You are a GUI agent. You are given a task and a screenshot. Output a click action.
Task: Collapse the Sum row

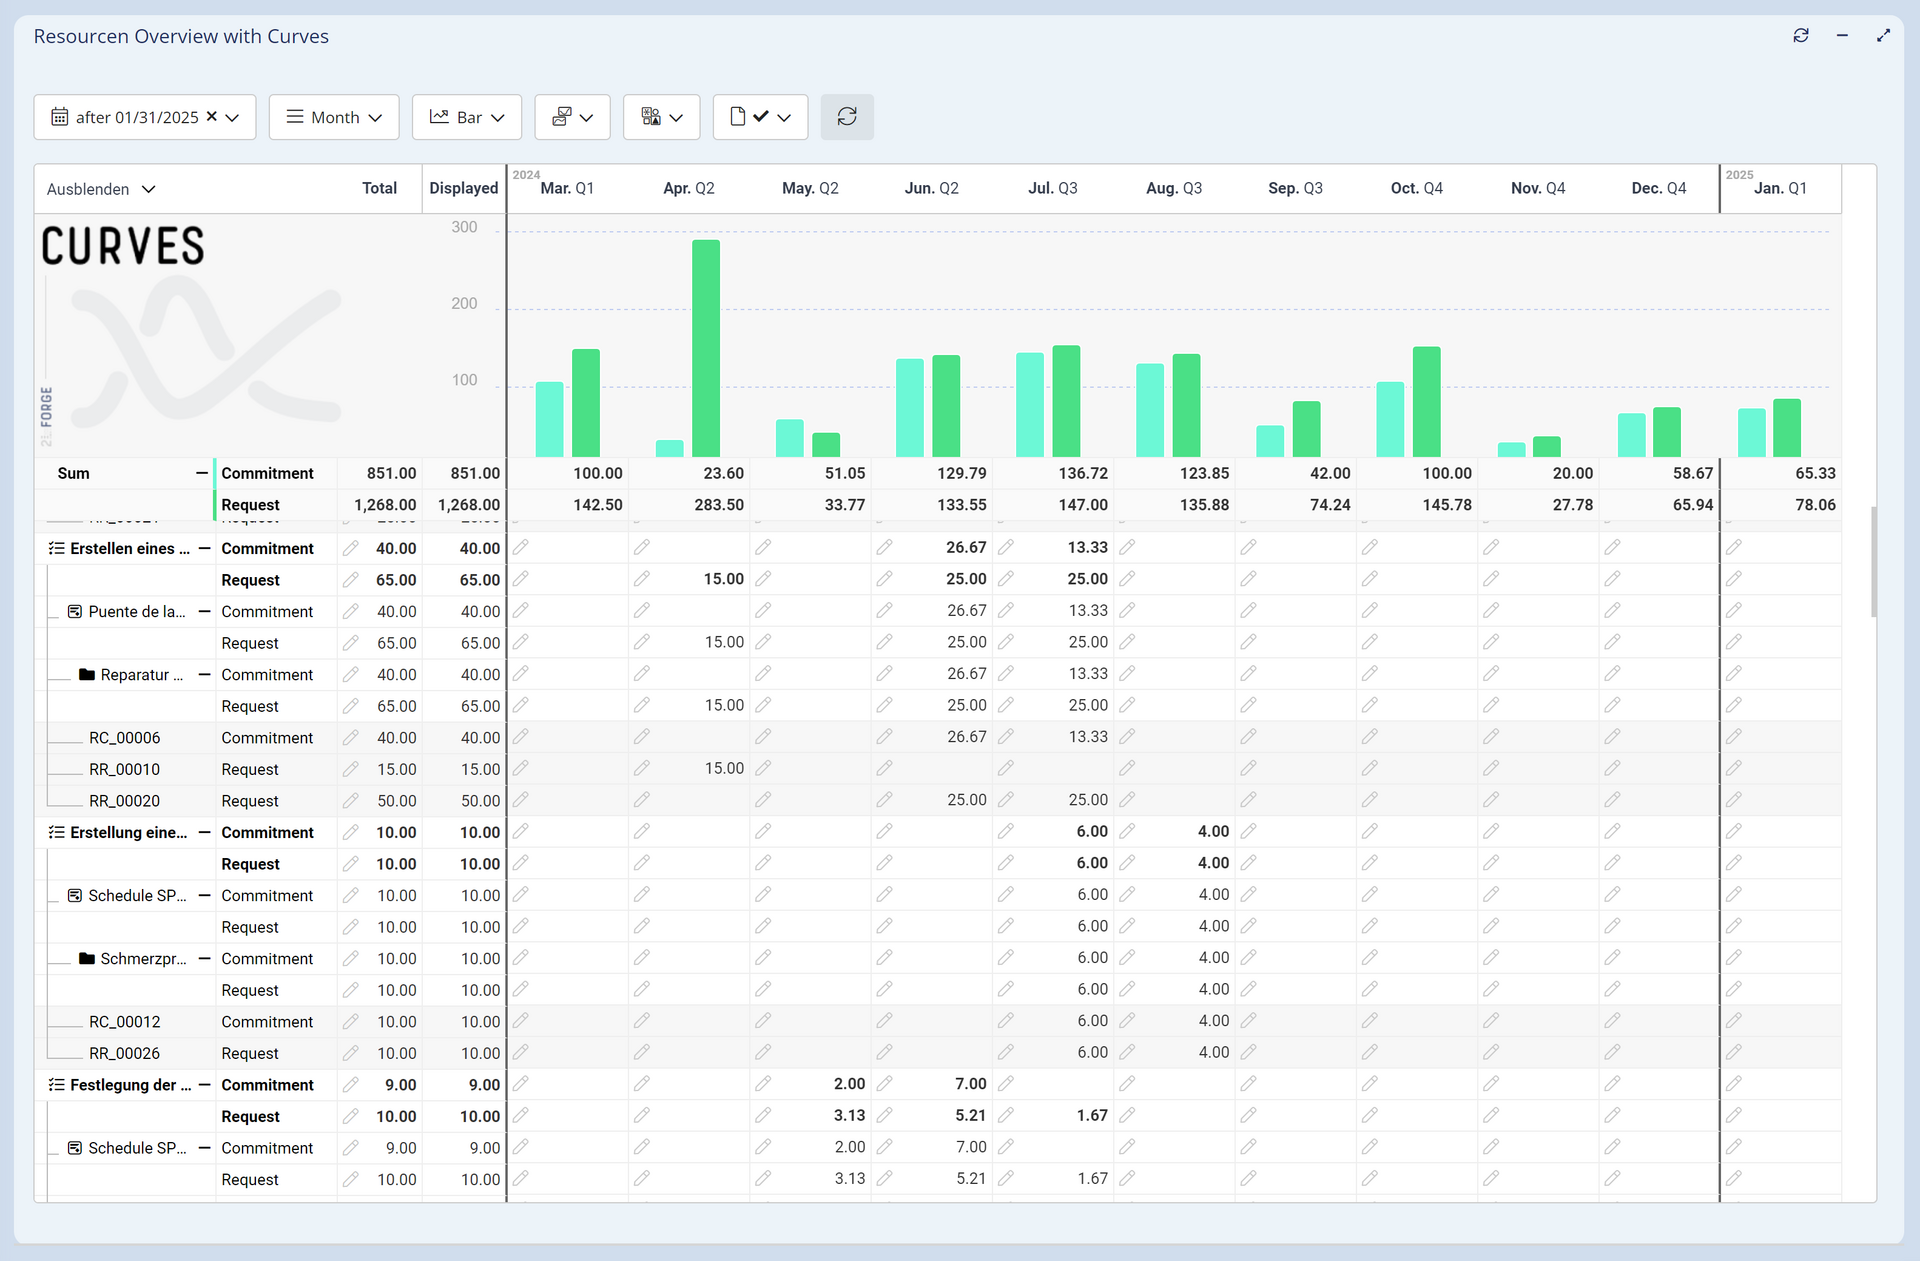point(202,473)
